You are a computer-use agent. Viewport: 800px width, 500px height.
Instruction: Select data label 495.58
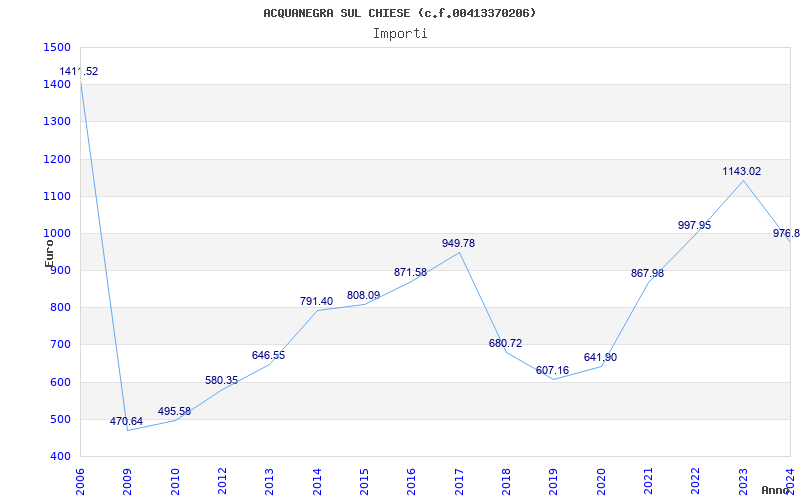[x=174, y=411]
